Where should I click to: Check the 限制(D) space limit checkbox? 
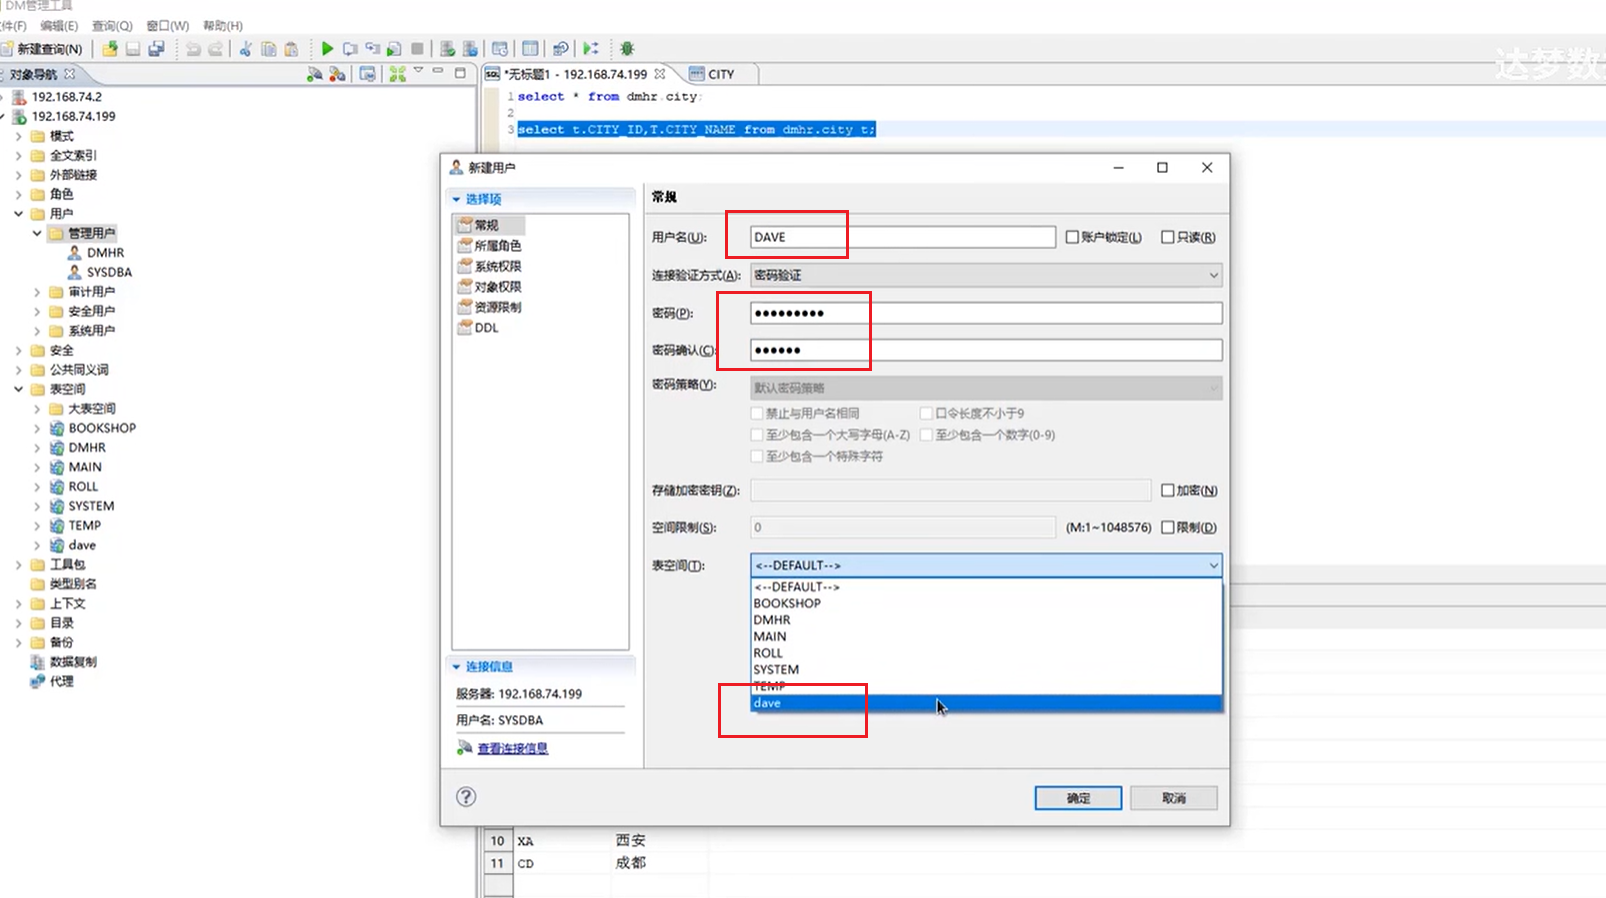[1167, 527]
